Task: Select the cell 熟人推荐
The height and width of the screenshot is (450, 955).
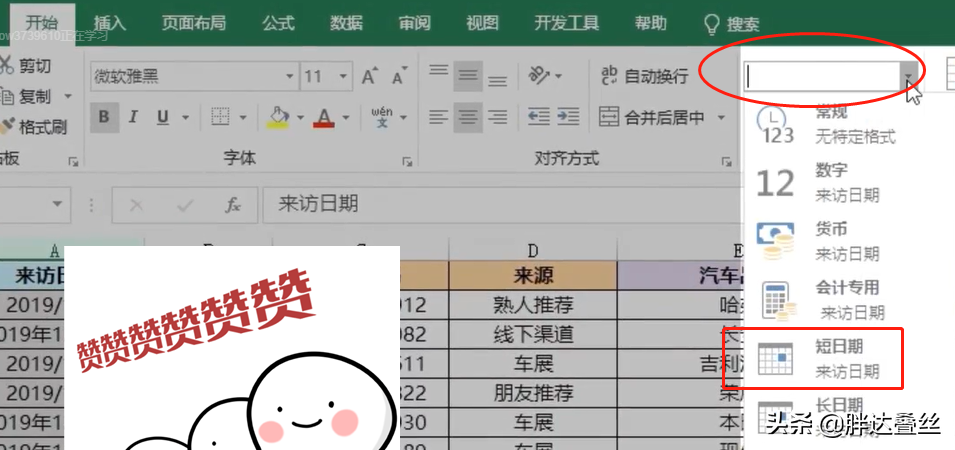Action: pos(533,304)
